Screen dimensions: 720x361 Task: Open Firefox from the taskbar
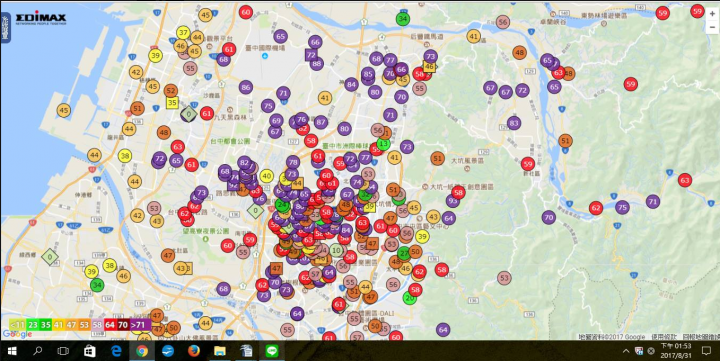coord(194,351)
